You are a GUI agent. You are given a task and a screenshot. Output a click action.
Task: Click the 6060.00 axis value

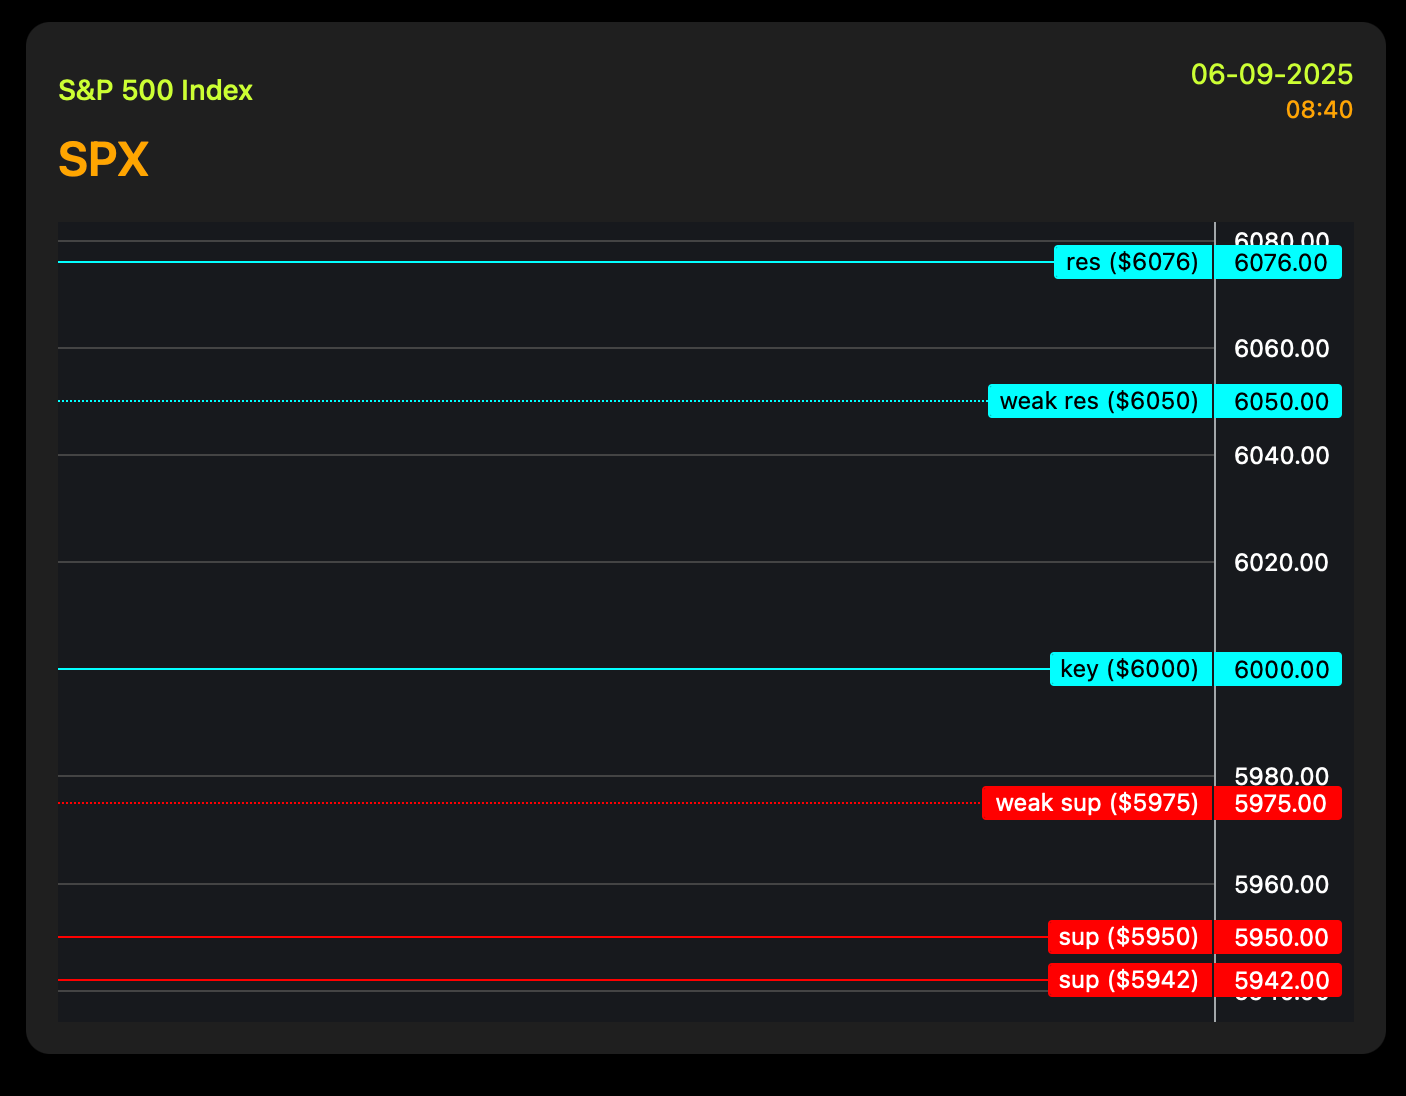pos(1282,349)
